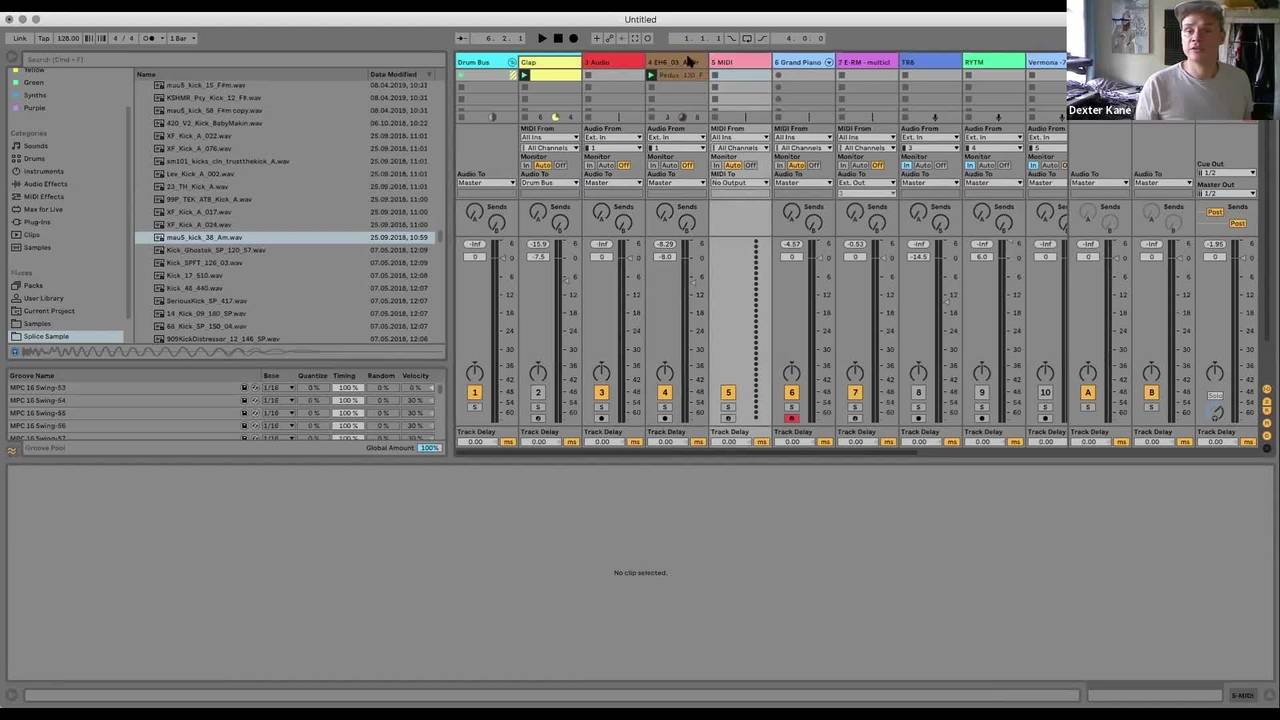The width and height of the screenshot is (1280, 720).
Task: Toggle track activator 2 for Clap
Action: pos(538,393)
